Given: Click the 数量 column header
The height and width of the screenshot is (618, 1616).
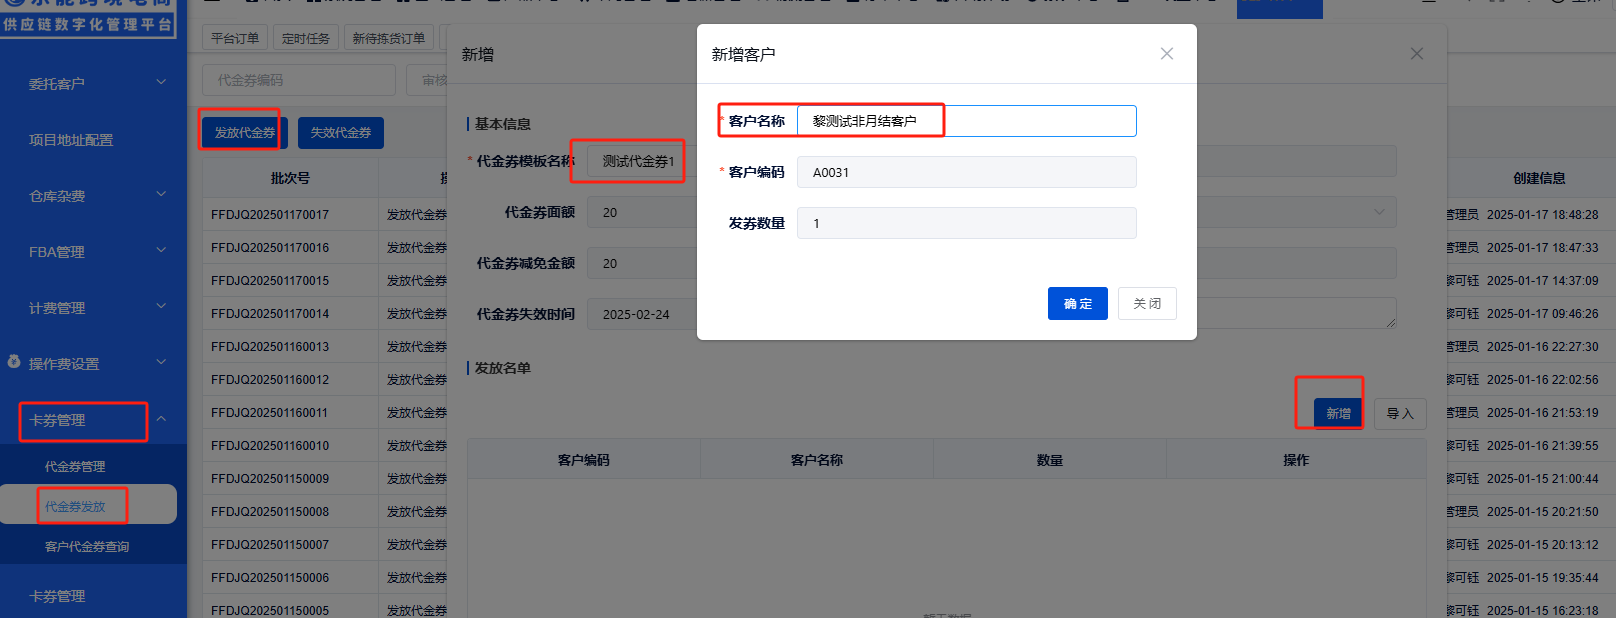Looking at the screenshot, I should coord(1050,460).
